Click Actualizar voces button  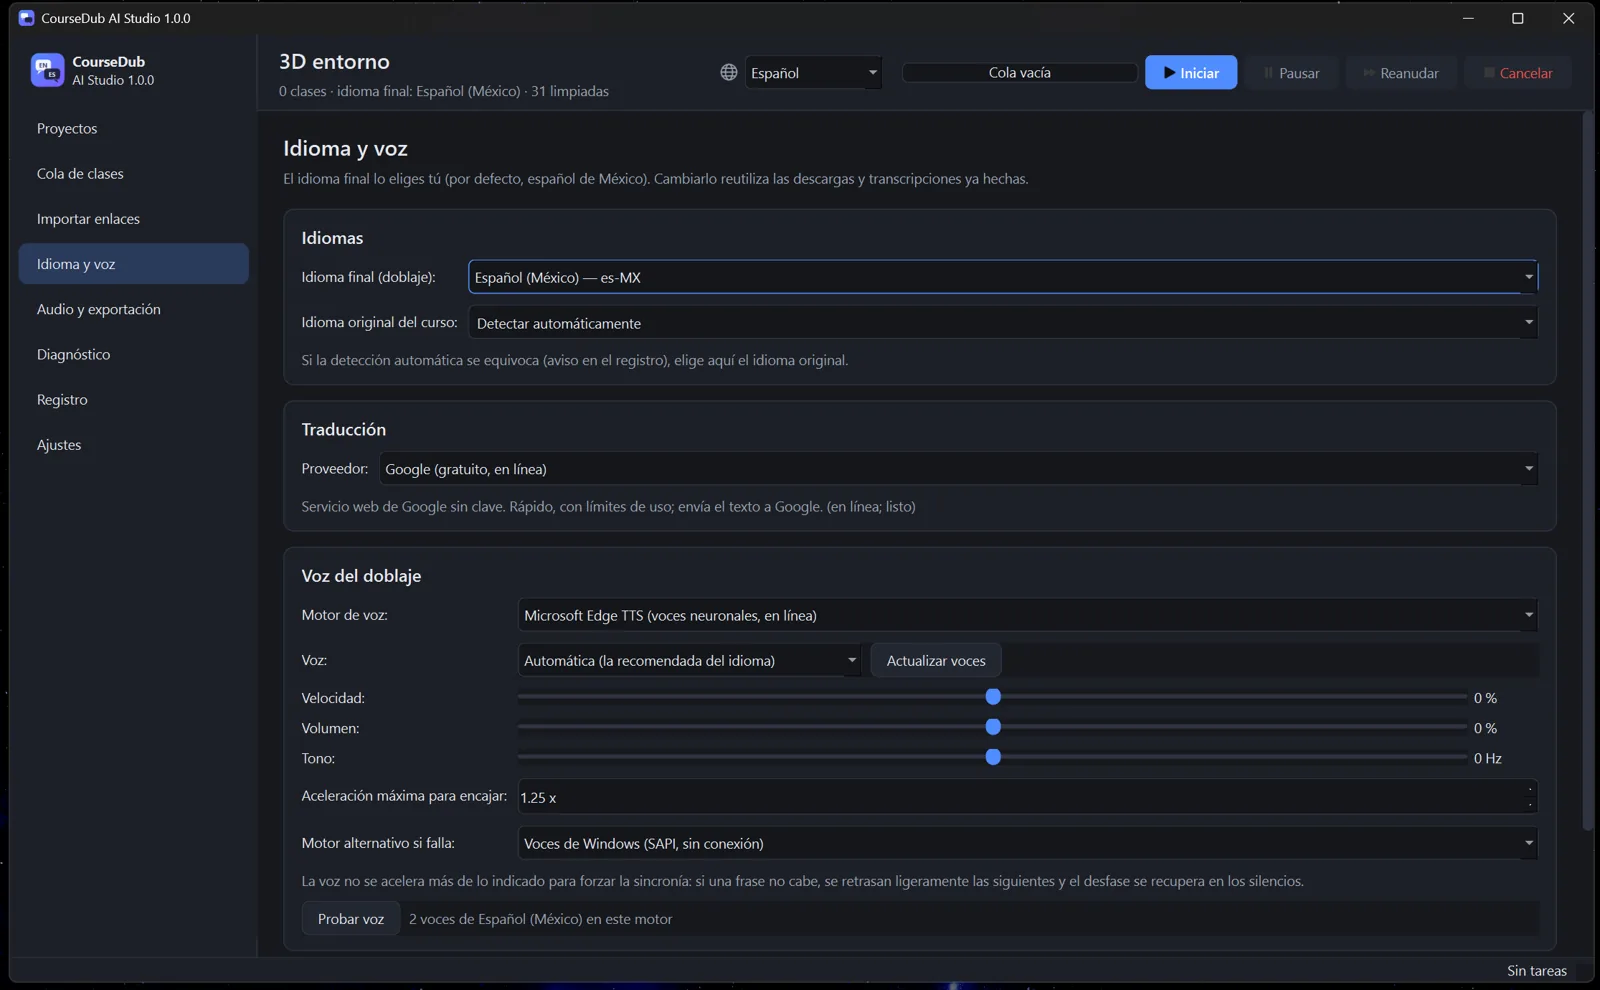click(x=936, y=660)
